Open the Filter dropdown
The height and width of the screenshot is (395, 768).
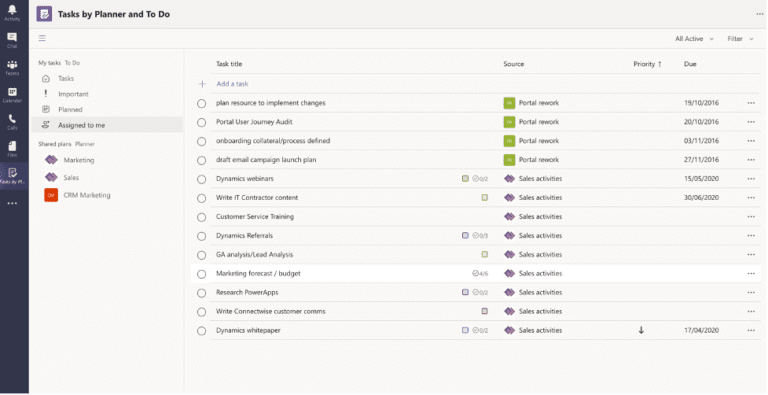(x=740, y=39)
